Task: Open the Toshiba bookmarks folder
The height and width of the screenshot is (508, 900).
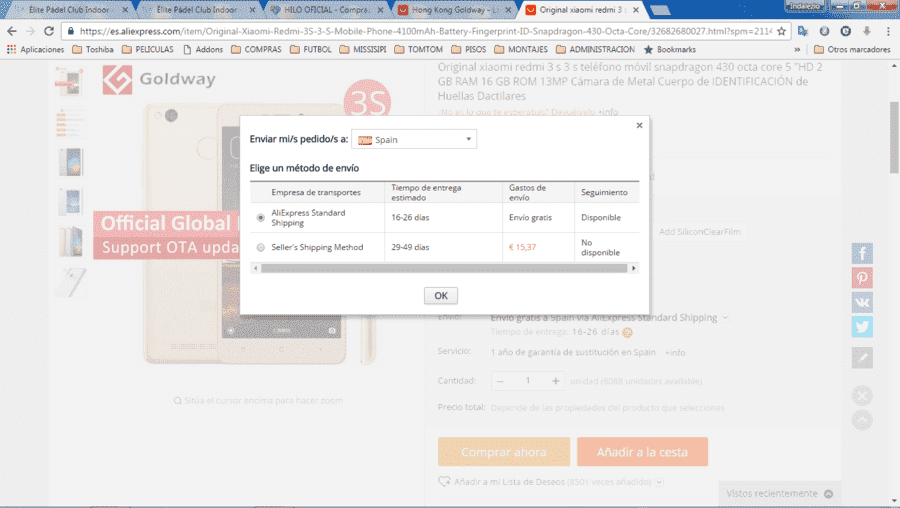Action: pyautogui.click(x=93, y=49)
